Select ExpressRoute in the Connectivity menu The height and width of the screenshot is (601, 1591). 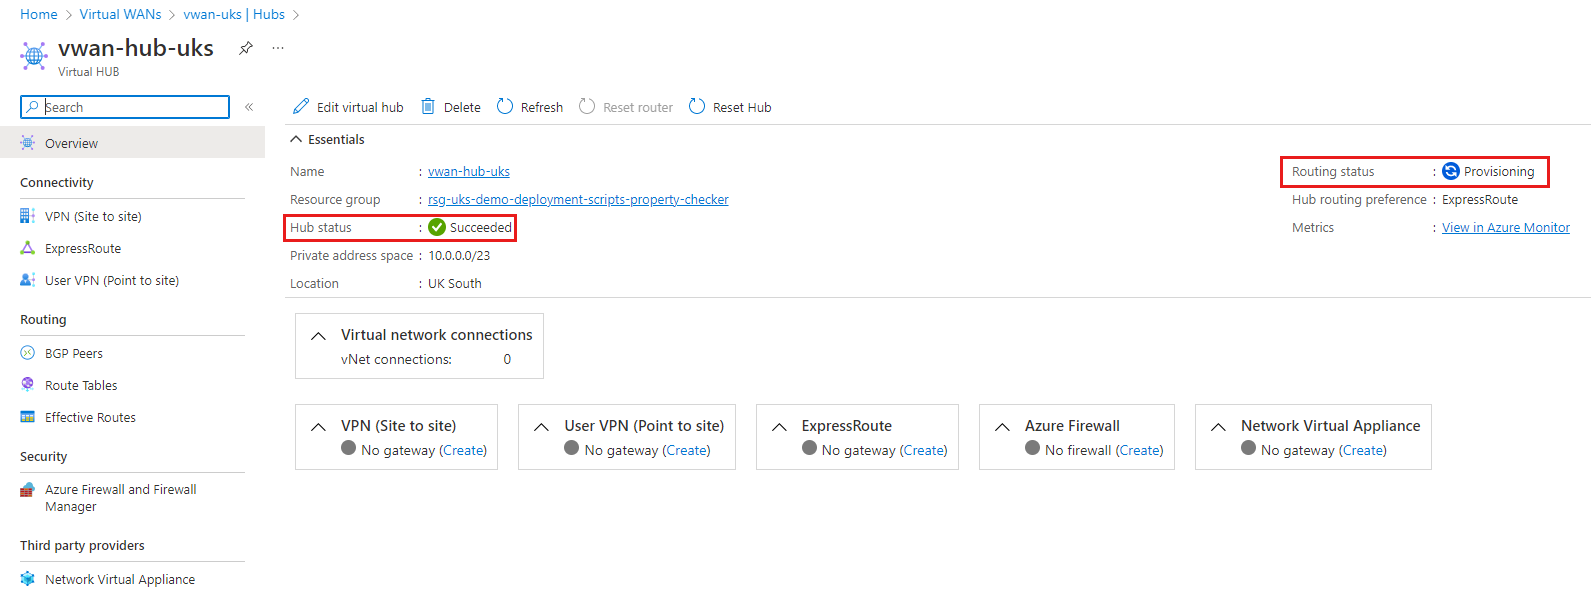(x=83, y=248)
